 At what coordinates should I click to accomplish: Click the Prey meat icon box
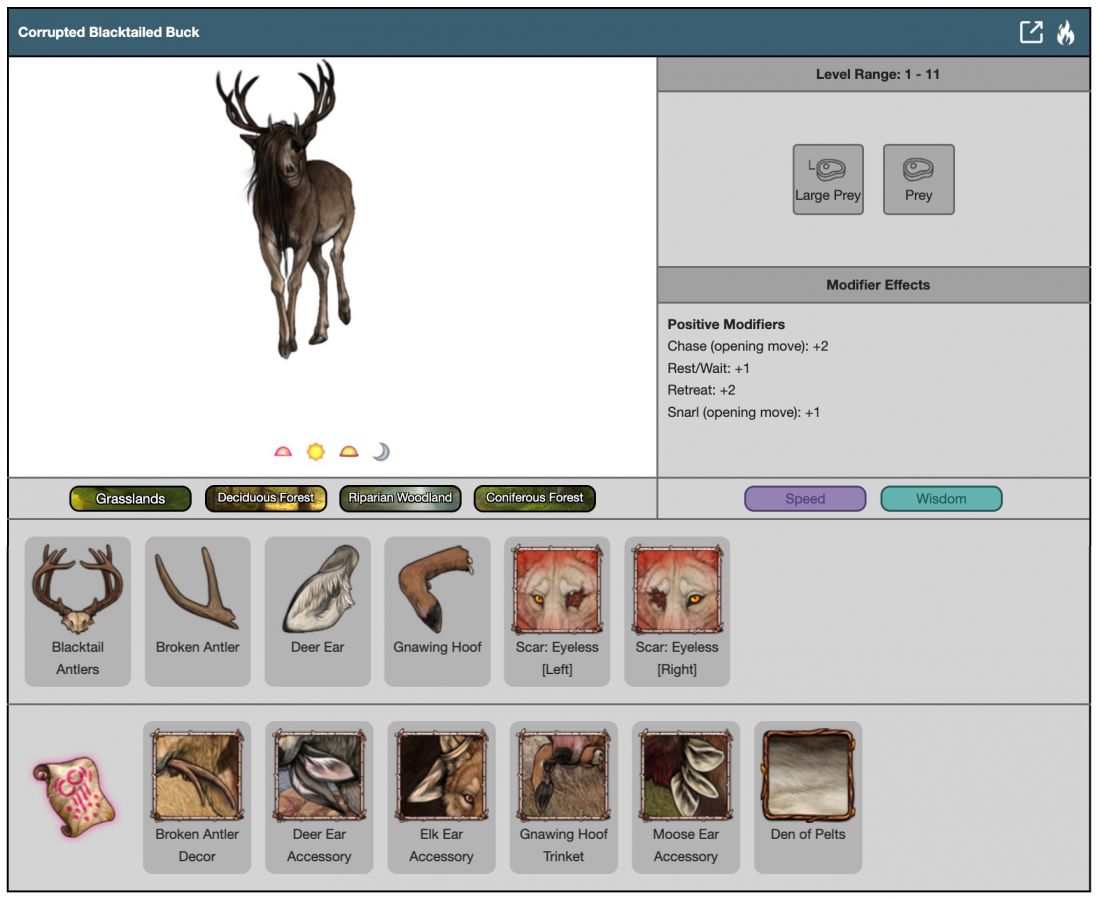pos(918,179)
